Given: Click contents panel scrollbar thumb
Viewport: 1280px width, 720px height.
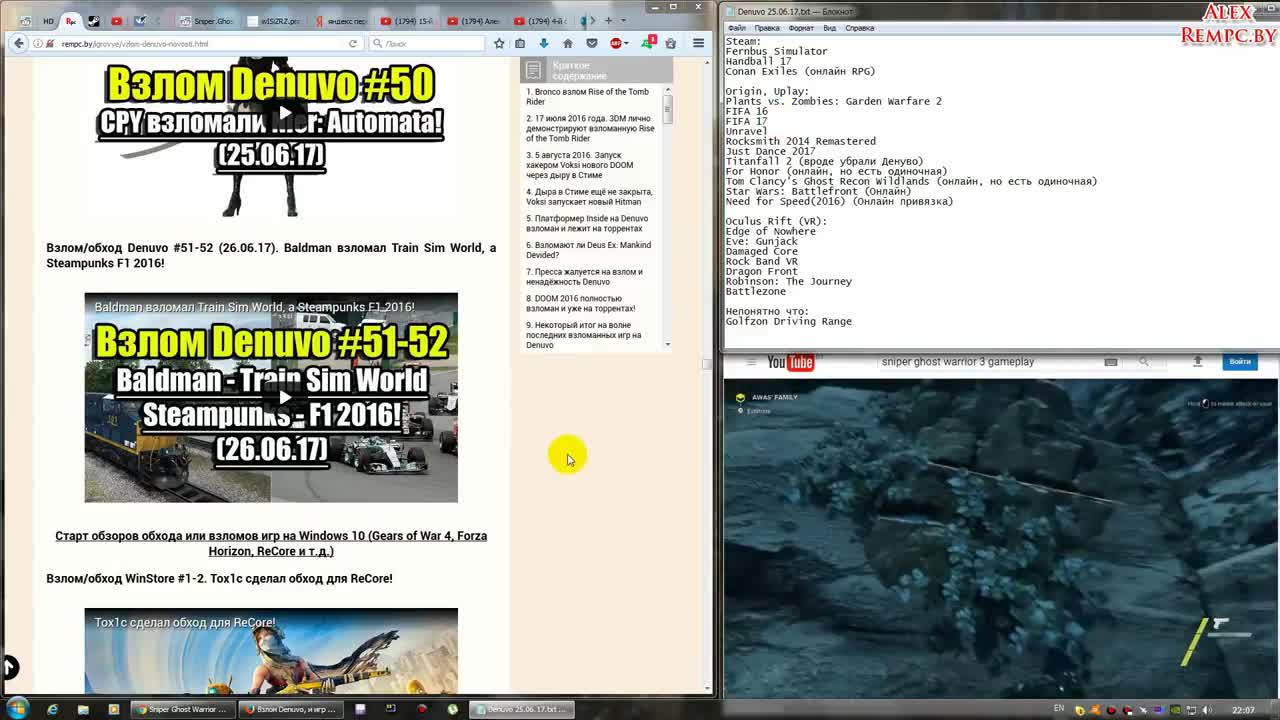Looking at the screenshot, I should (x=668, y=110).
